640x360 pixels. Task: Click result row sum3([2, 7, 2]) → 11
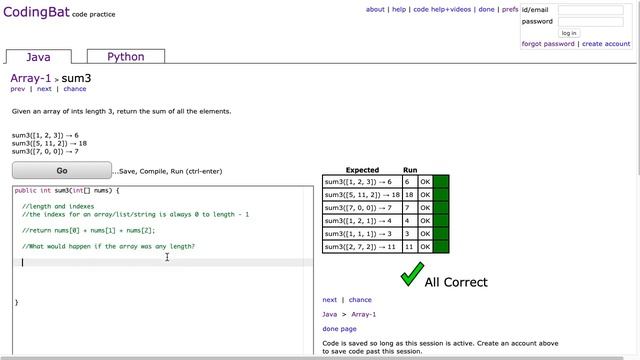(385, 247)
